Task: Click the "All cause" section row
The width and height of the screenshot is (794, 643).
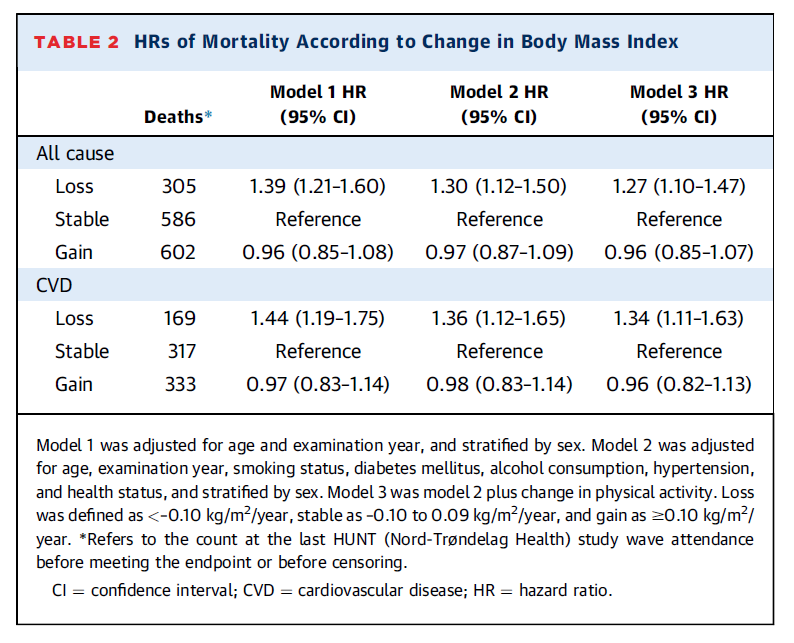Action: [x=75, y=154]
